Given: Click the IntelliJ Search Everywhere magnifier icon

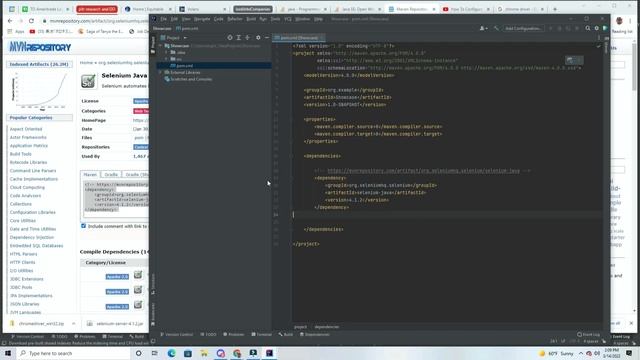Looking at the screenshot, I should (588, 28).
